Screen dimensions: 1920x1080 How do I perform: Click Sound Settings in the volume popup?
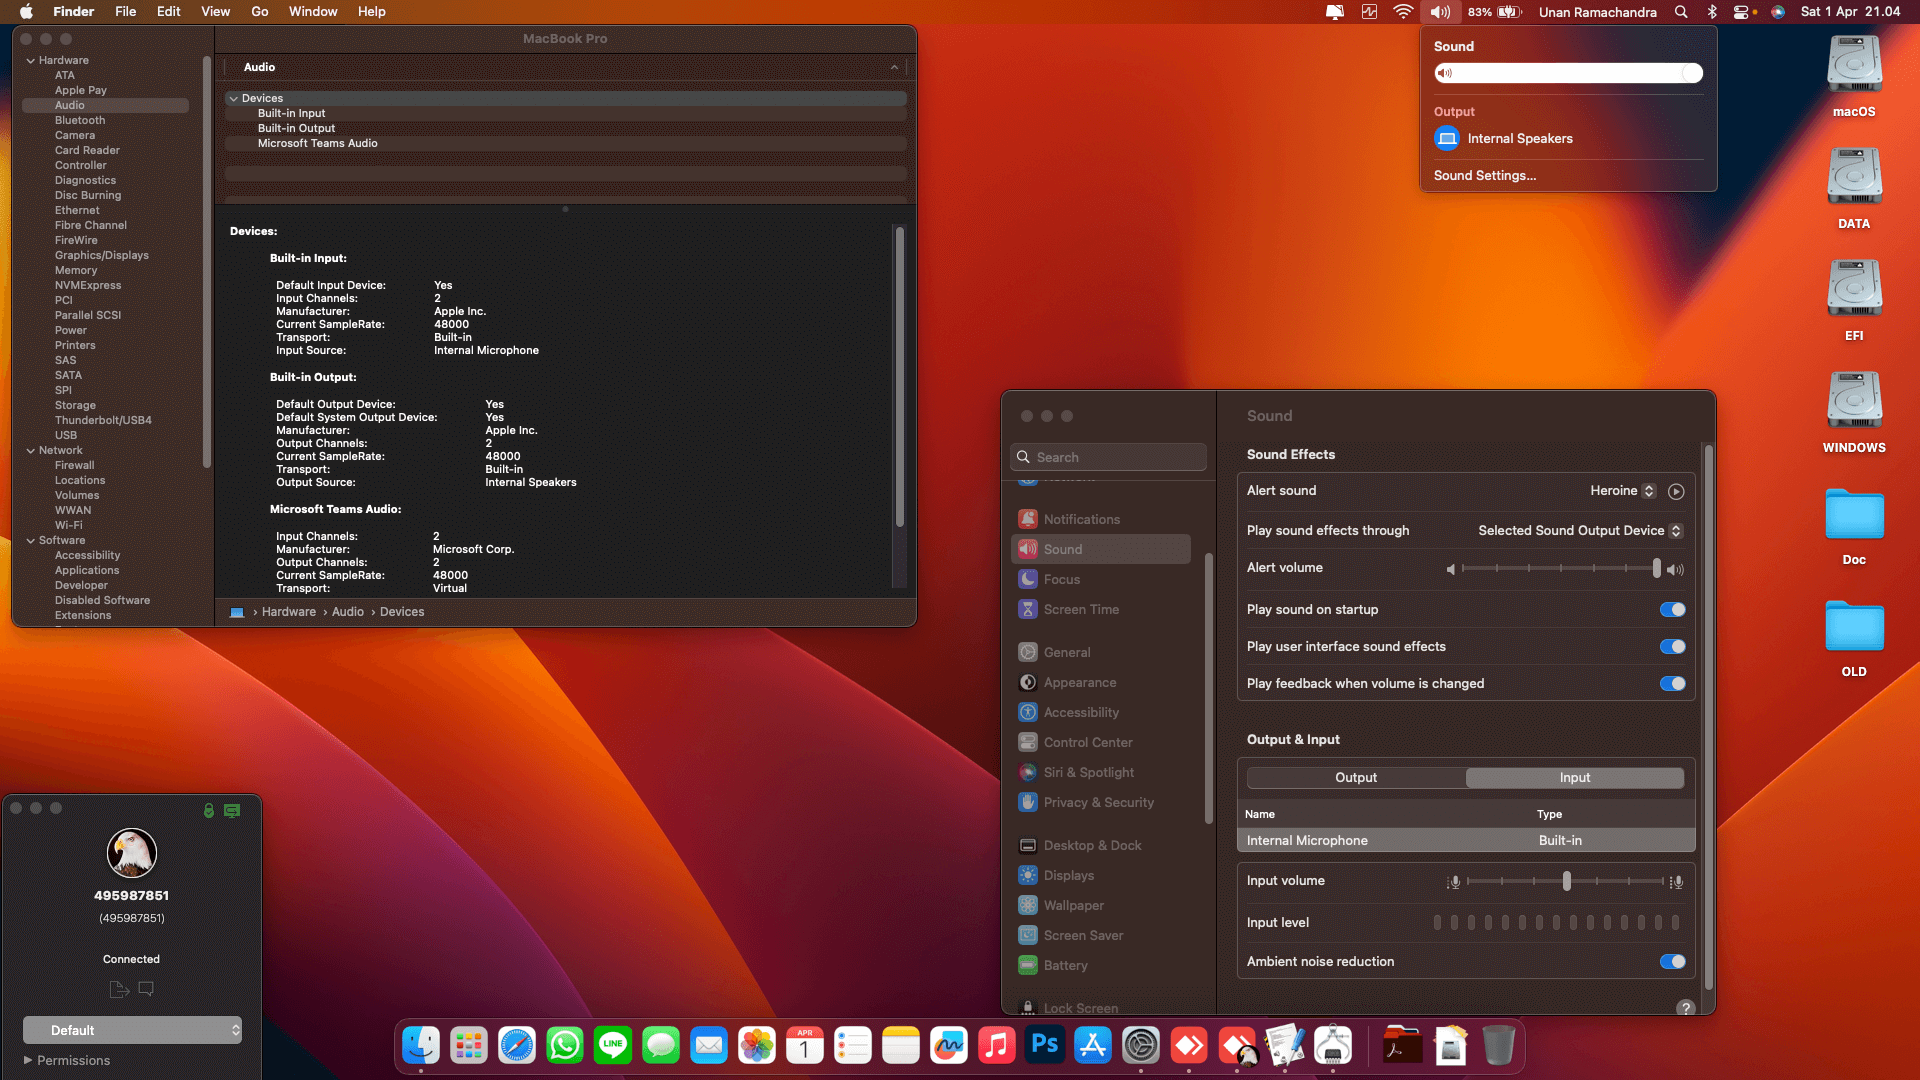[x=1484, y=175]
